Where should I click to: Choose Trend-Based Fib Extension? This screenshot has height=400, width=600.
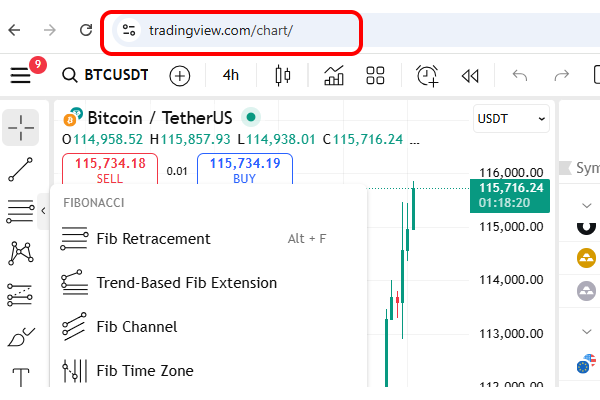tap(186, 283)
